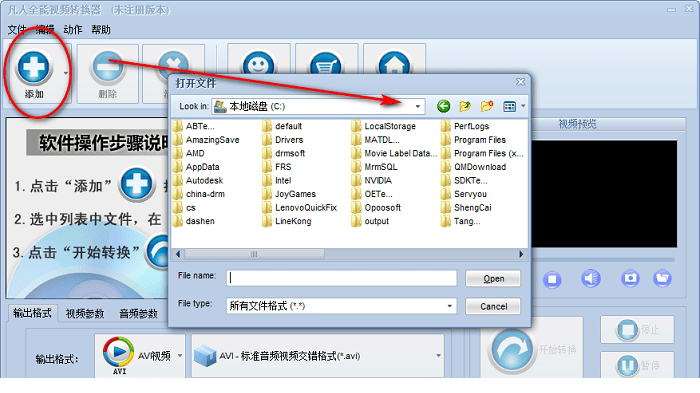Expand the File type dropdown

tap(450, 306)
